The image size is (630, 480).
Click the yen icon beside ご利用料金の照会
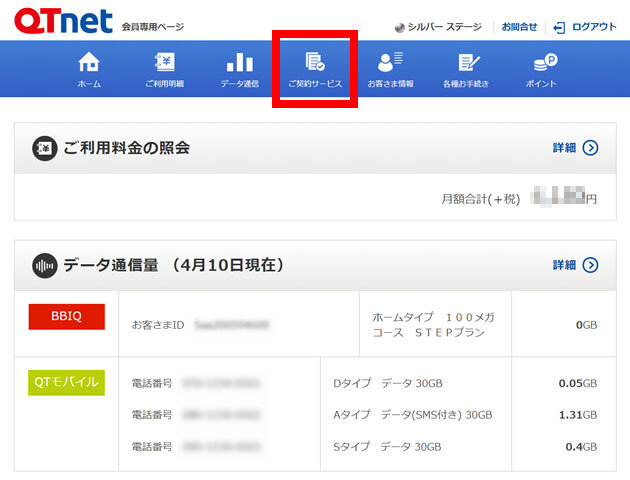[x=44, y=148]
